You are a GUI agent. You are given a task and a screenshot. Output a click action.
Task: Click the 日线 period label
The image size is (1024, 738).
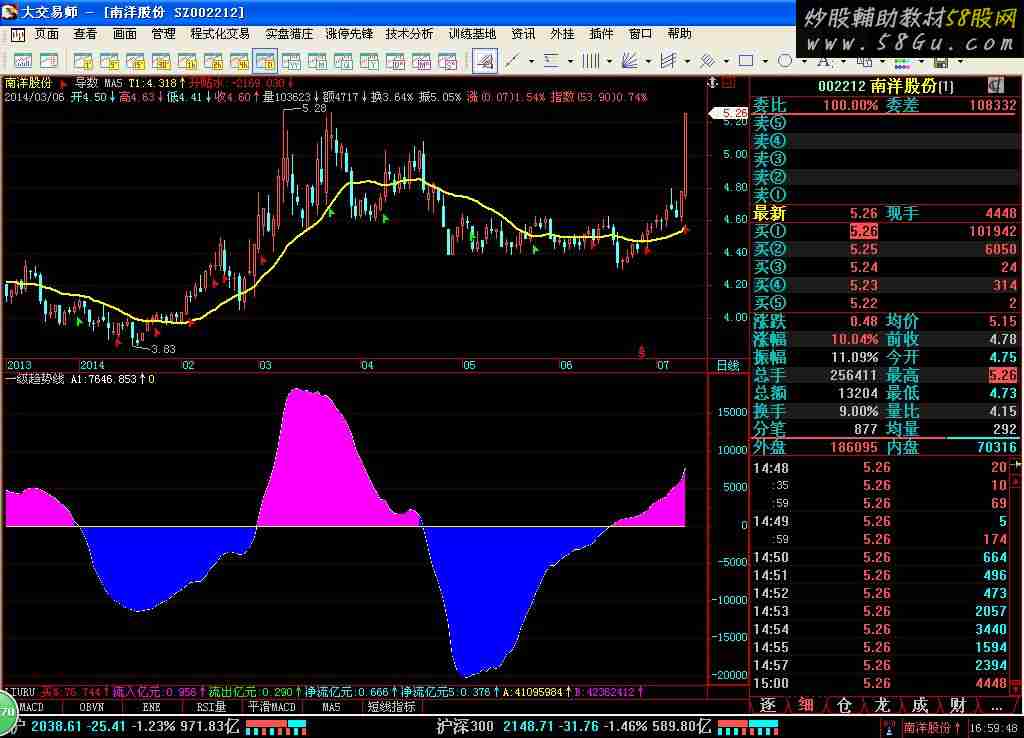pyautogui.click(x=728, y=366)
